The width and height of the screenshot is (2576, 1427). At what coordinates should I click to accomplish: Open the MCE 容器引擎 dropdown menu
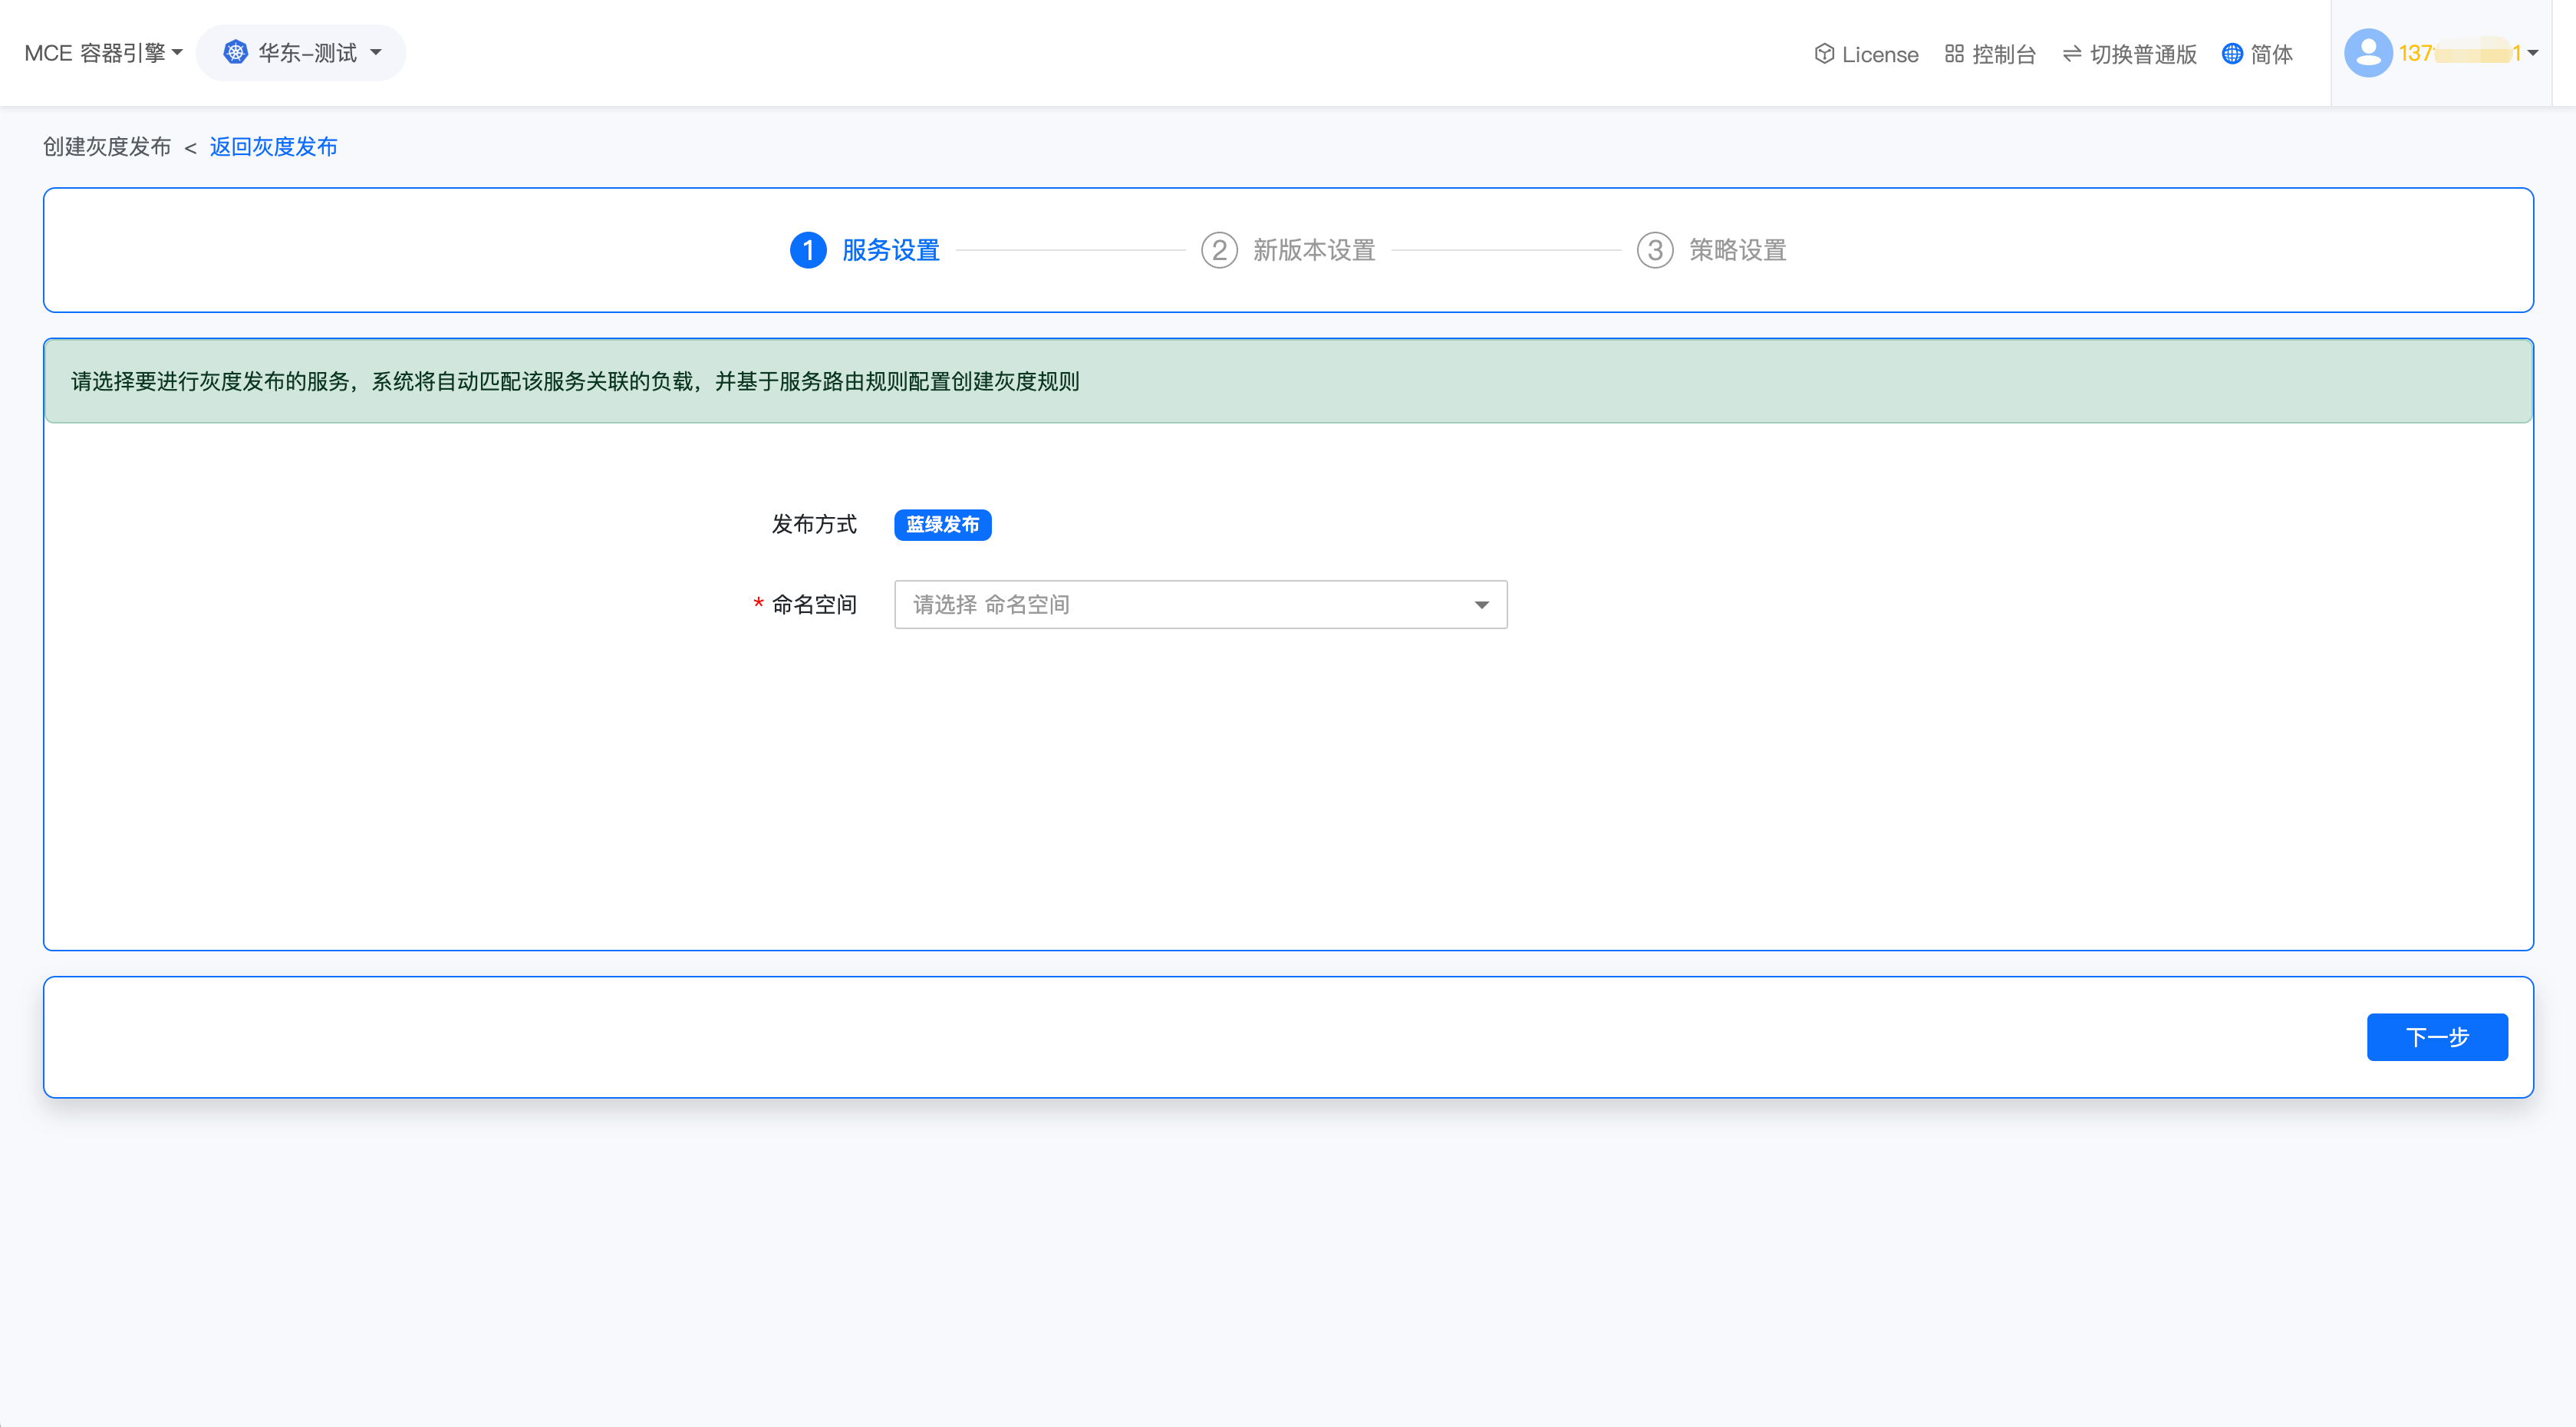click(x=103, y=53)
